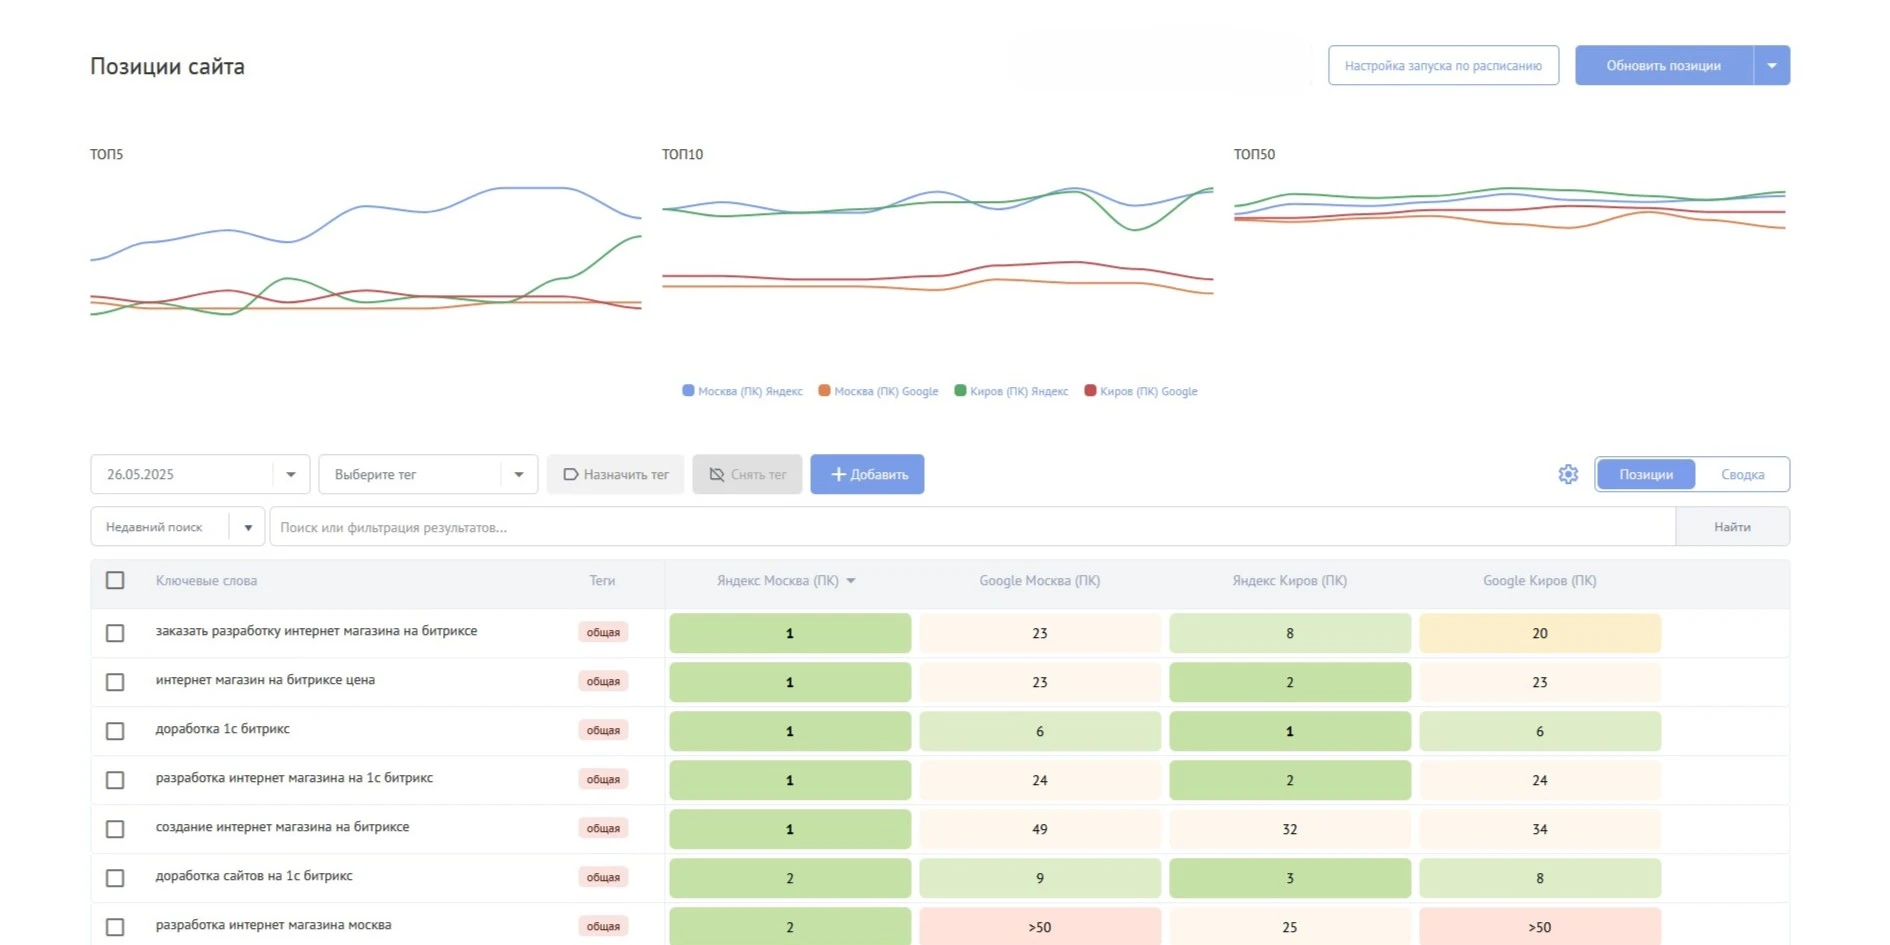Viewport: 1890px width, 945px height.
Task: Open the table settings gear icon
Action: 1567,474
